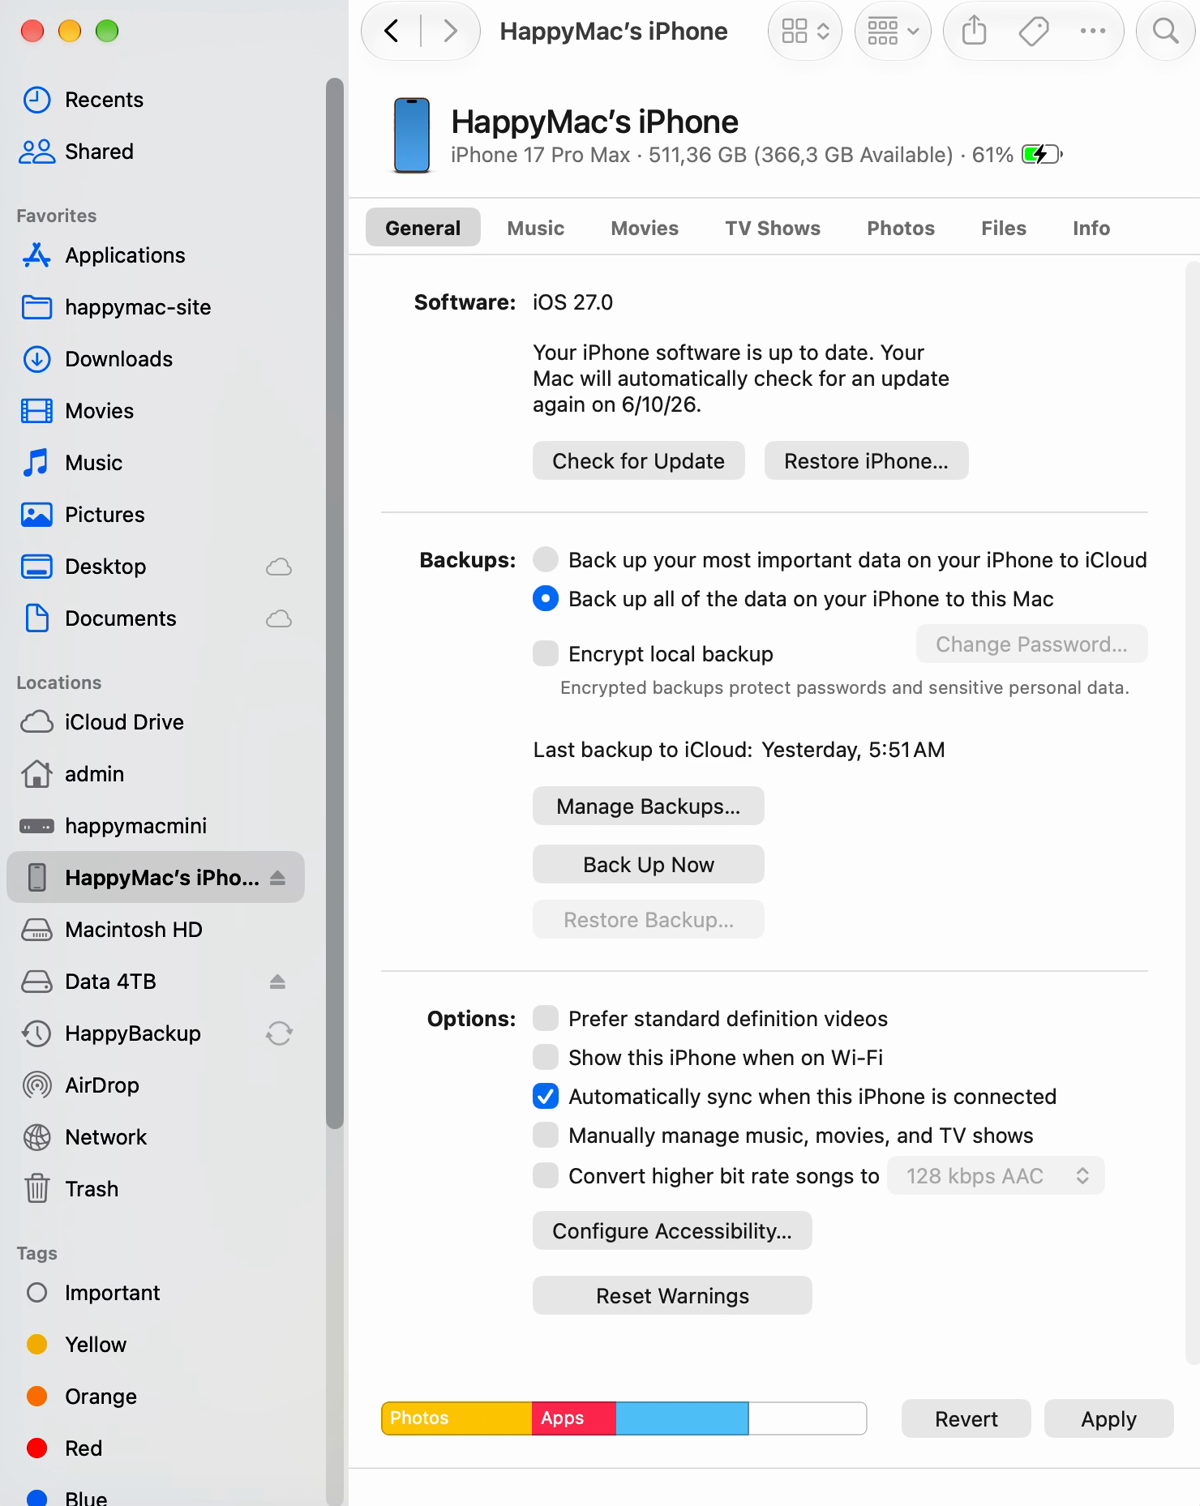Open the icon view switcher dropdown
The width and height of the screenshot is (1200, 1506).
(805, 31)
